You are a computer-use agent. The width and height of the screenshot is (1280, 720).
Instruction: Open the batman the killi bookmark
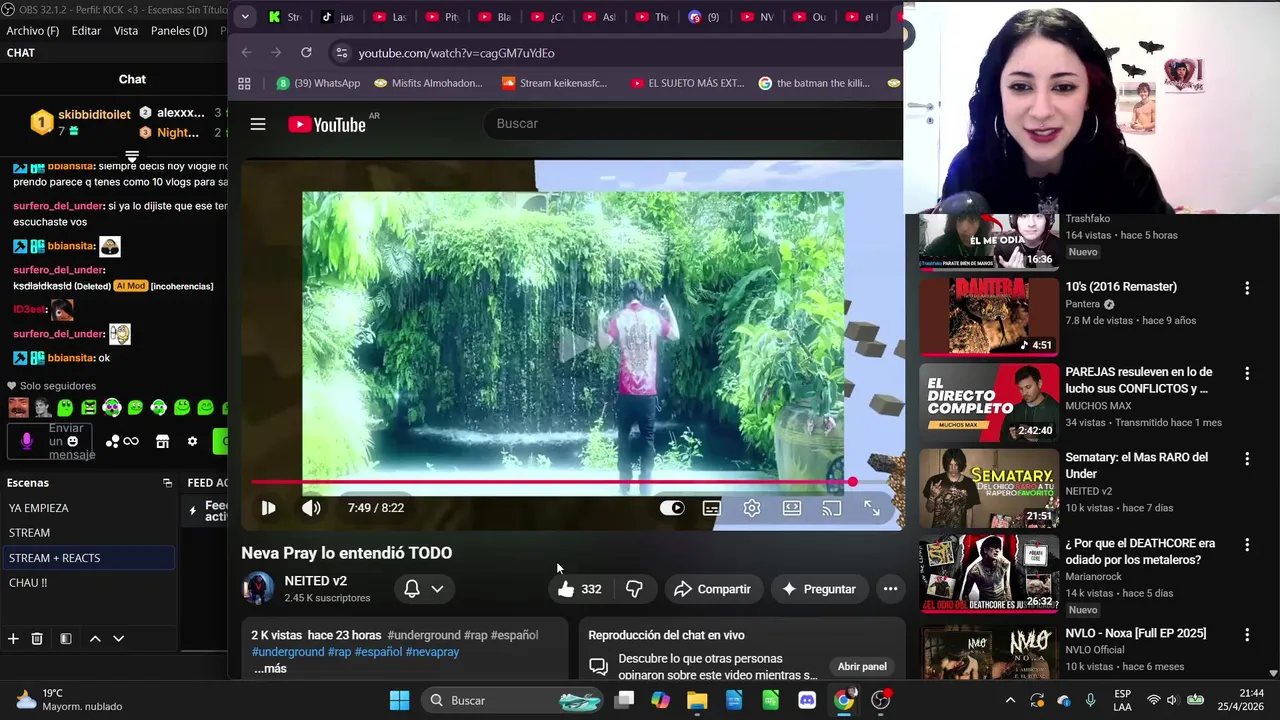pyautogui.click(x=814, y=83)
